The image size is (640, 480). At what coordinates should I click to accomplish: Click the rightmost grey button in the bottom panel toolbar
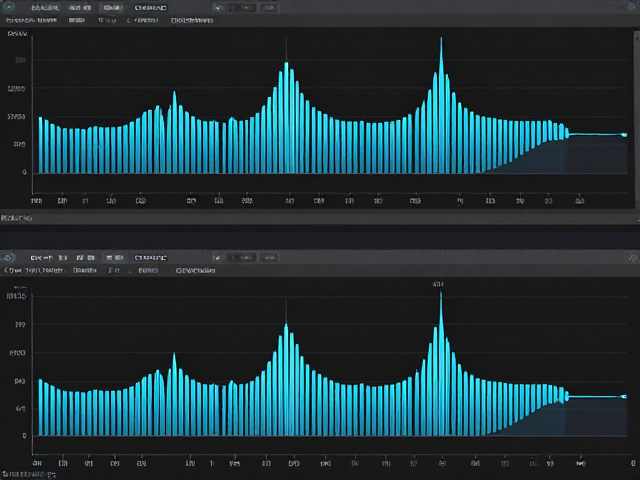pos(269,258)
